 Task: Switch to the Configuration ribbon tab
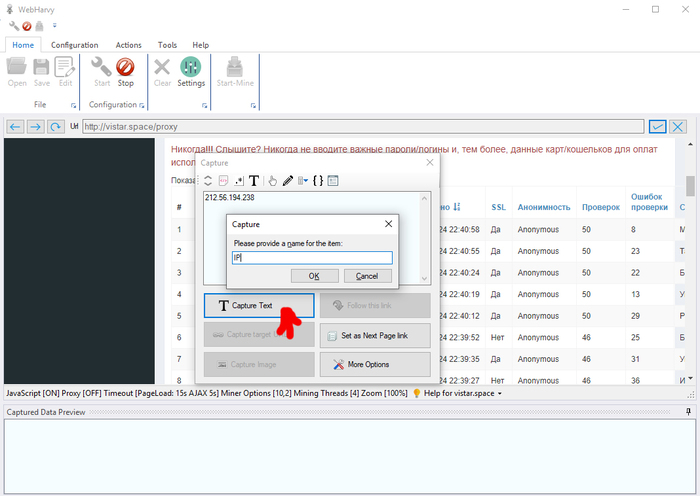point(75,45)
